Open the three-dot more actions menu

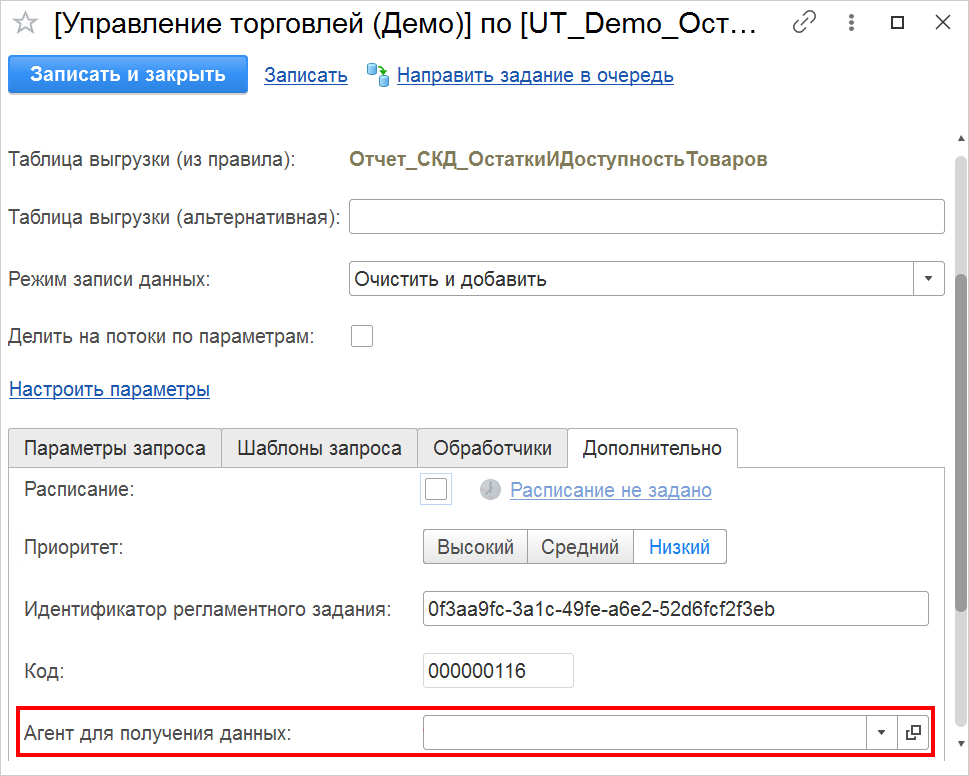852,23
